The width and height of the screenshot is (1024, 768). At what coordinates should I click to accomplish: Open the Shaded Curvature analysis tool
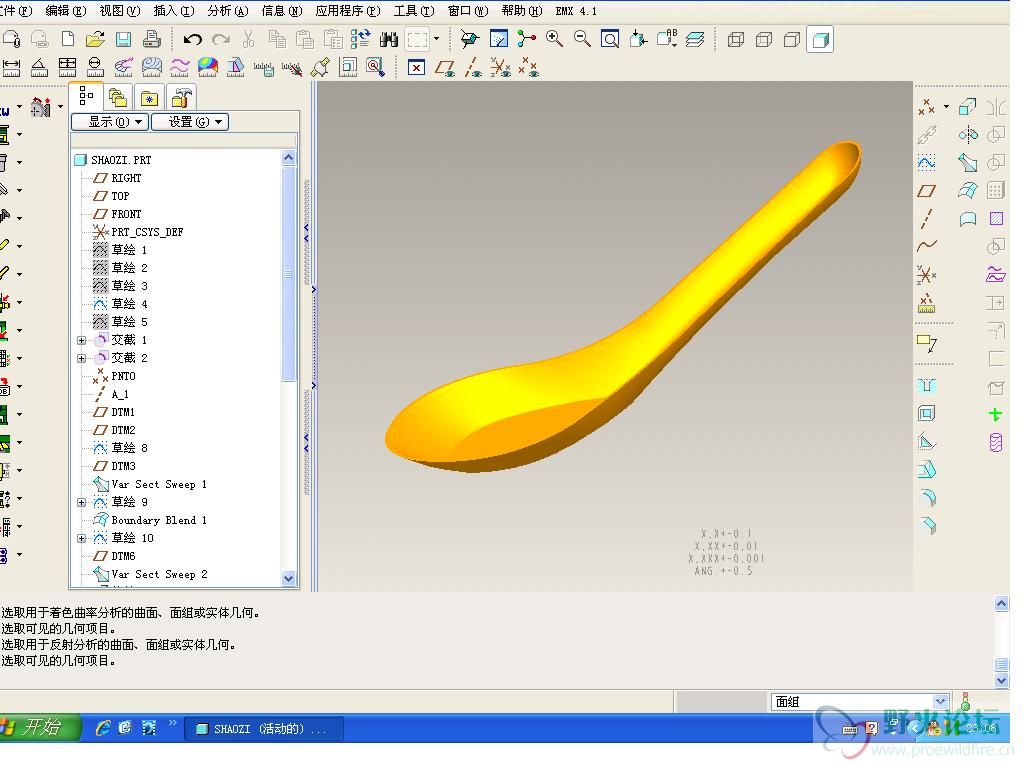point(208,67)
